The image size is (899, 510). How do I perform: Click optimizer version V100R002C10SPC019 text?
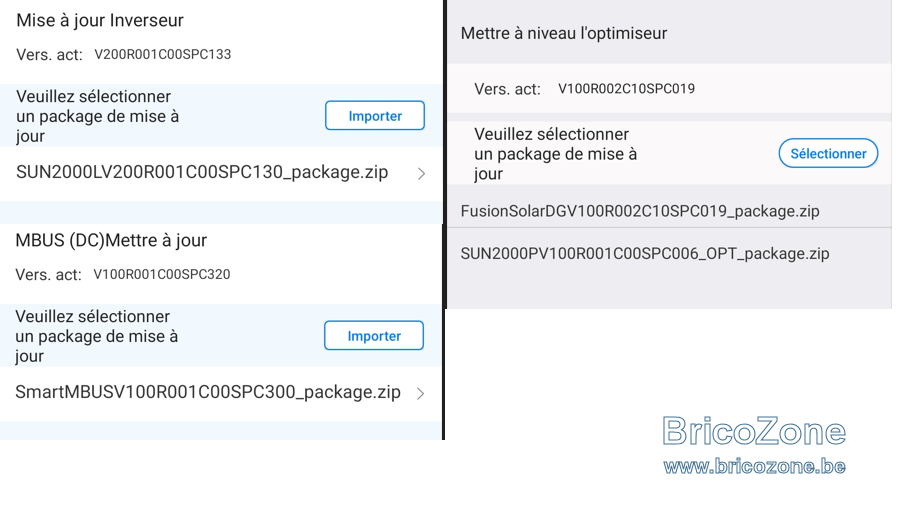626,89
